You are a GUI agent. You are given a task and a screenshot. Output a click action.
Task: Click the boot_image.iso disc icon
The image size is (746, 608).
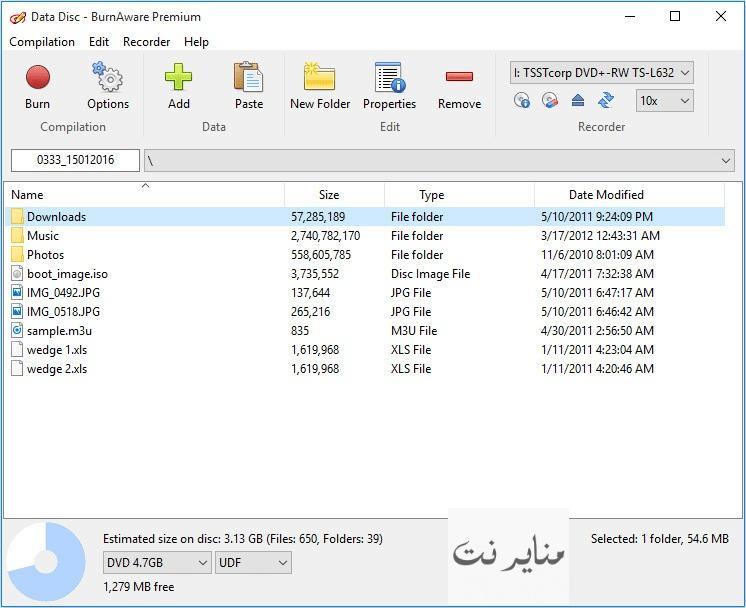[x=17, y=274]
